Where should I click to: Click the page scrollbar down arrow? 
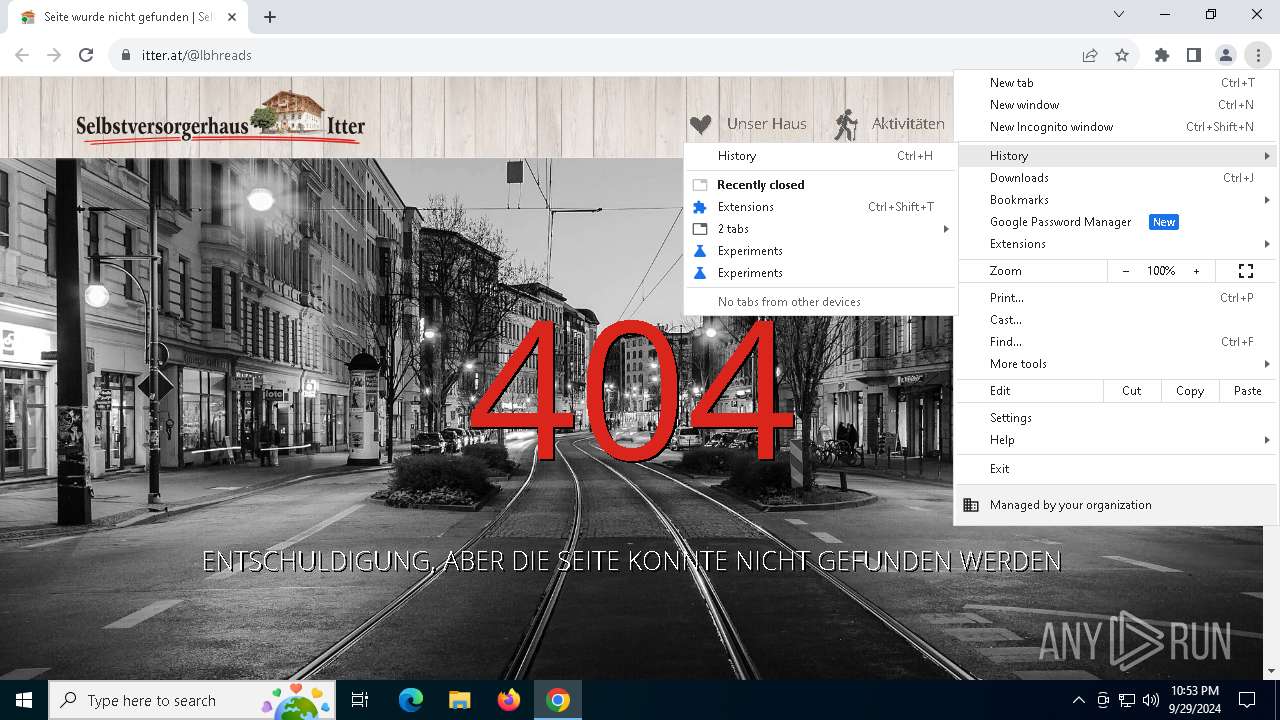(x=1271, y=671)
